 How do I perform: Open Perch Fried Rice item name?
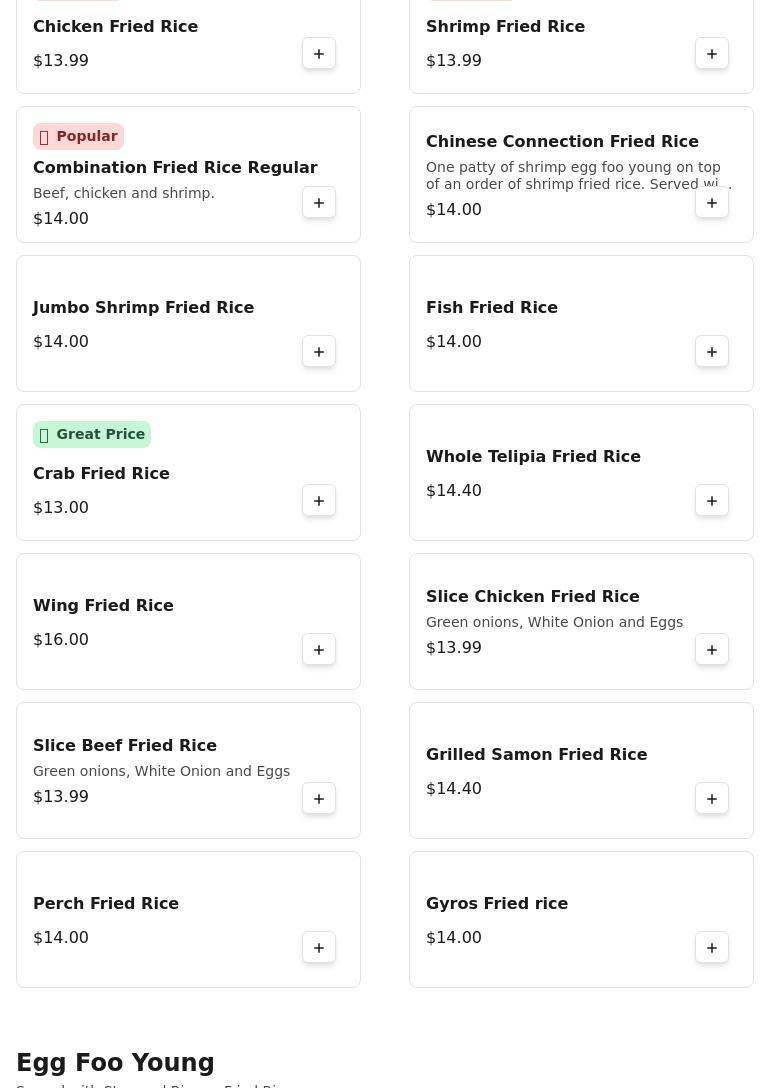[x=106, y=903]
